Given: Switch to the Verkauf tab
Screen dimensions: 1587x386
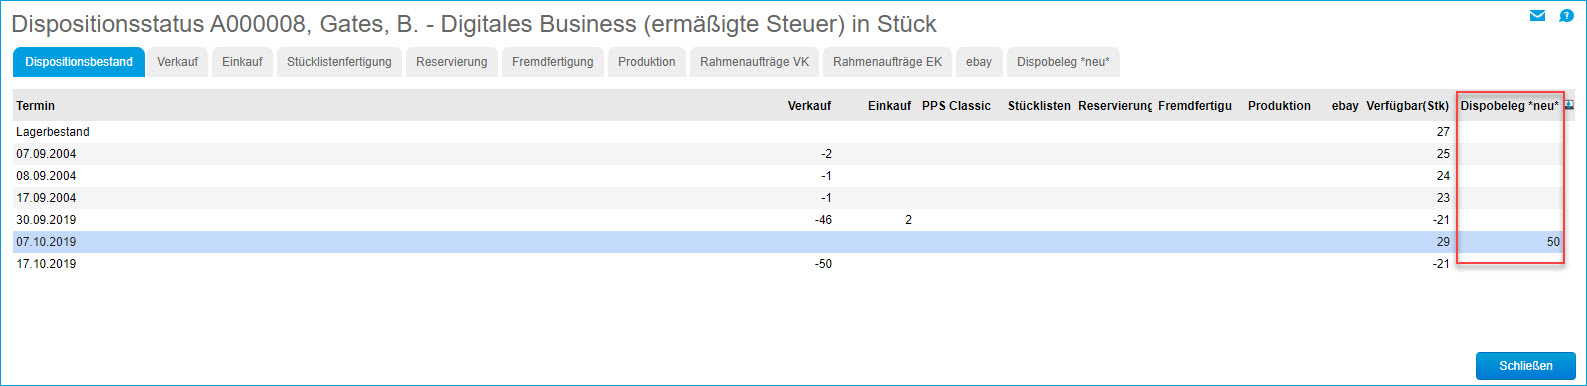Looking at the screenshot, I should 178,62.
